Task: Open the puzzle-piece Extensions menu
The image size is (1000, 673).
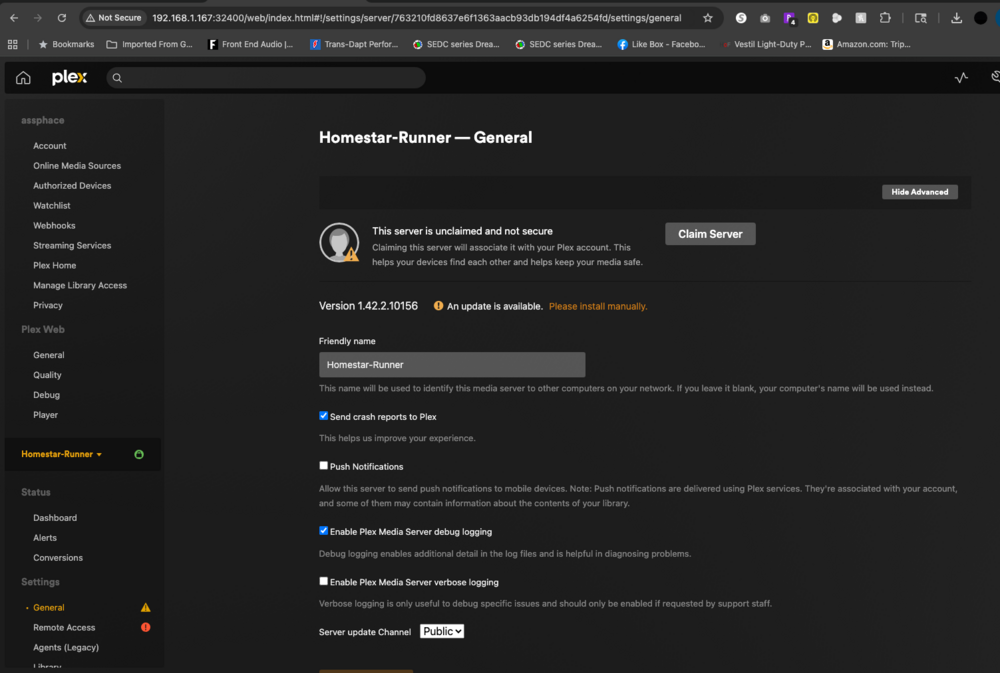Action: tap(885, 18)
